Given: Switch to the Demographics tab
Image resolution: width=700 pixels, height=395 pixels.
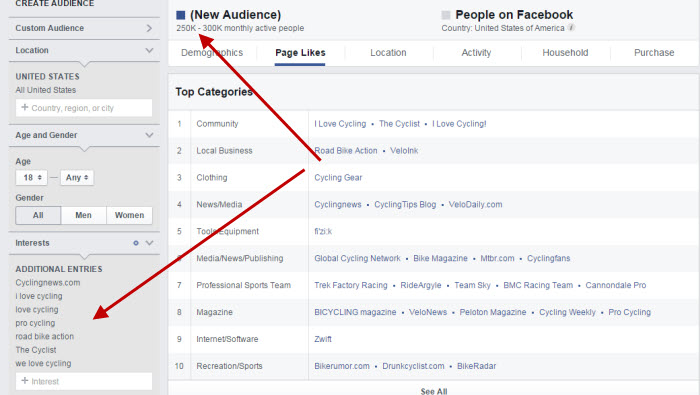Looking at the screenshot, I should (x=212, y=53).
